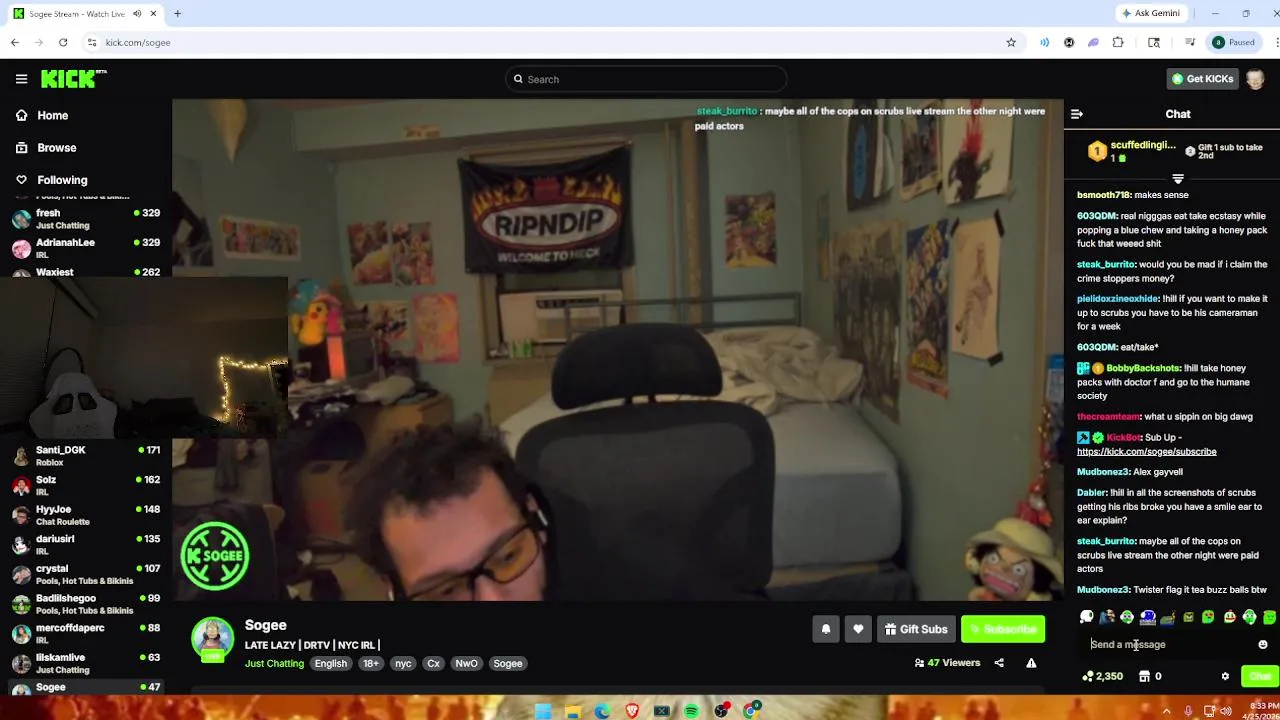Select the nyc tag
Viewport: 1280px width, 720px height.
coord(403,664)
